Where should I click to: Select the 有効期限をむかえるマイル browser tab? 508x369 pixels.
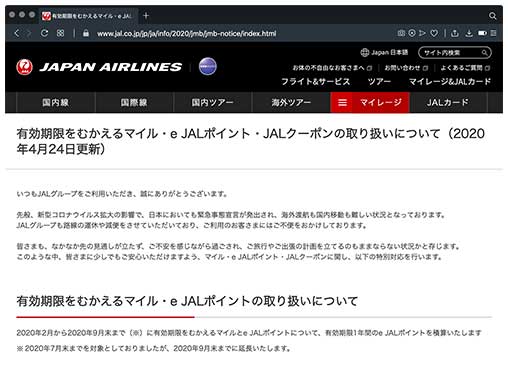pyautogui.click(x=87, y=16)
